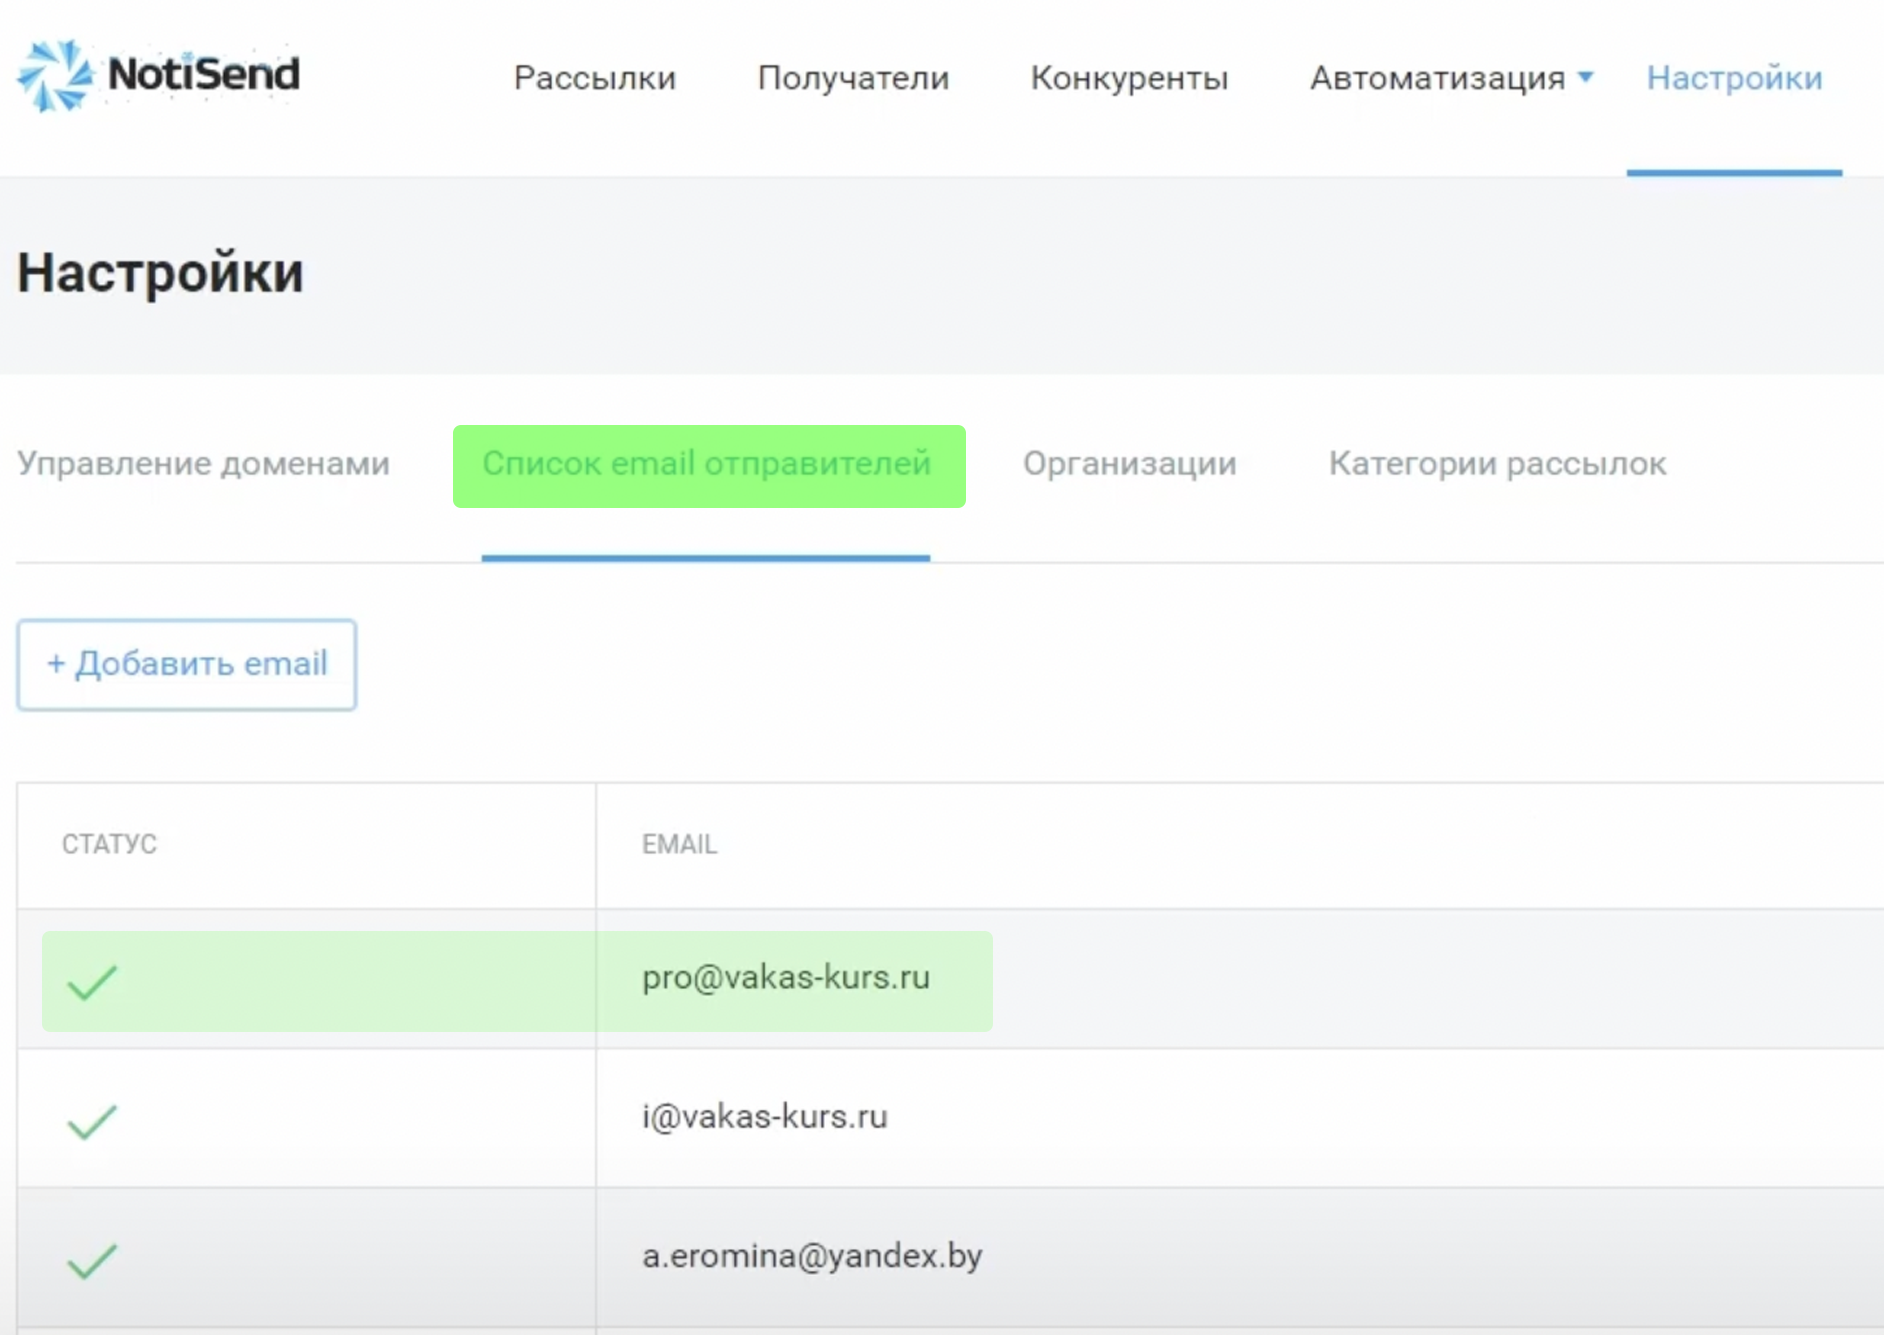The image size is (1884, 1338).
Task: Select Настройки in the top navigation bar
Action: click(1734, 78)
